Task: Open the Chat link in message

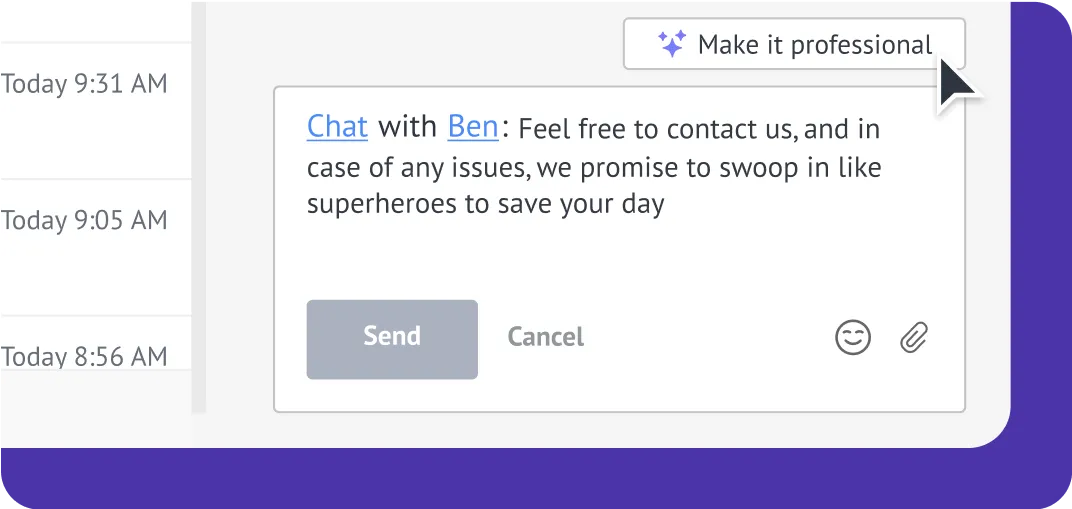Action: (x=337, y=127)
